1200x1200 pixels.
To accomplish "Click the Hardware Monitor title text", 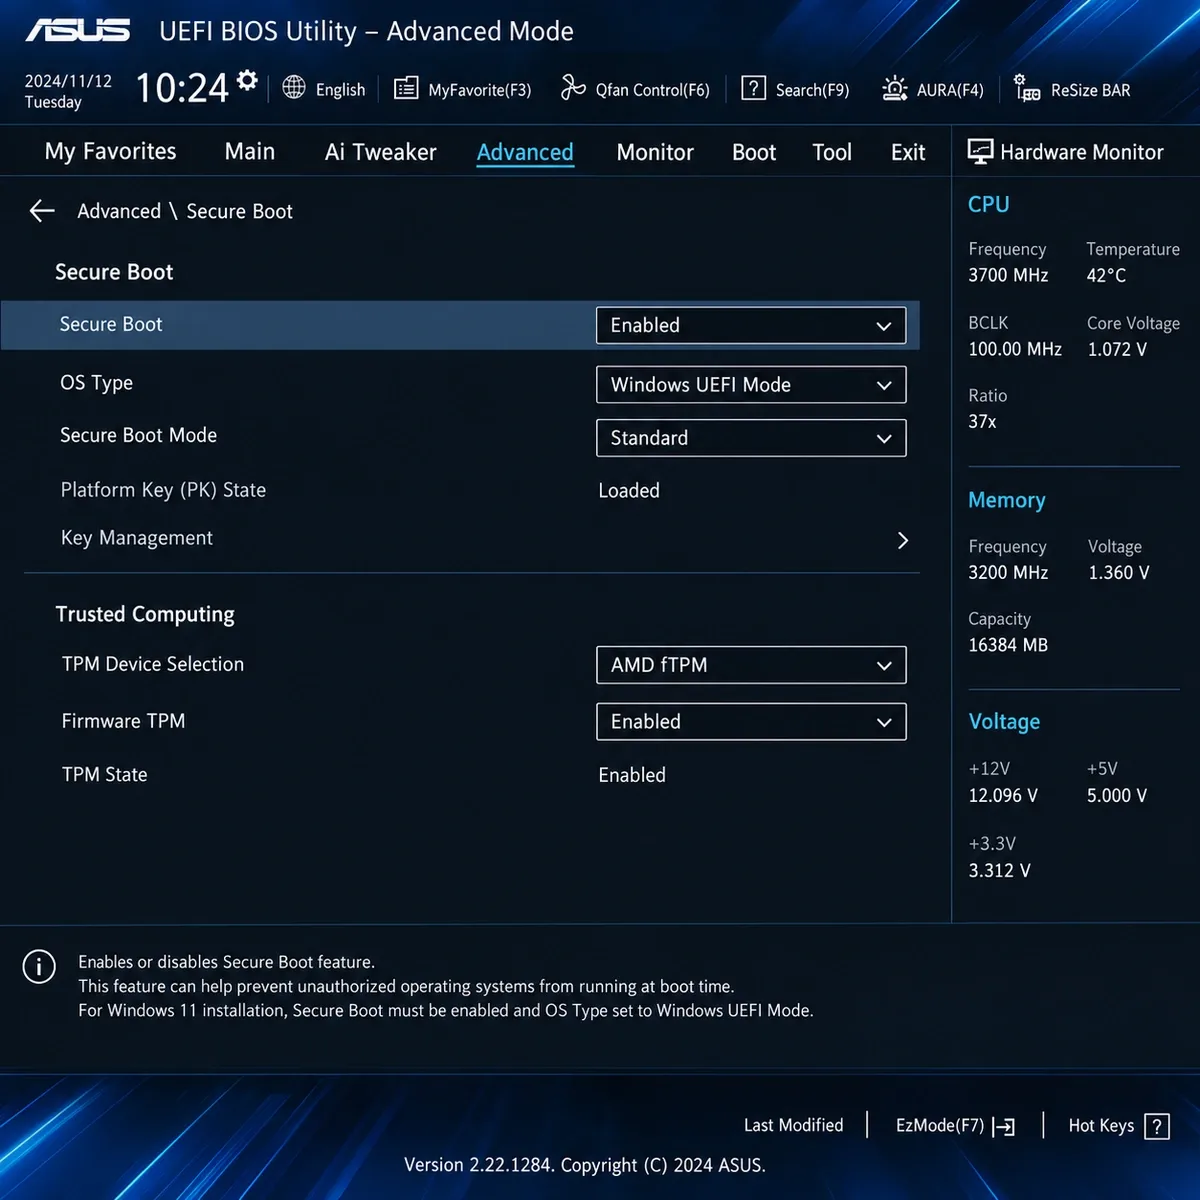I will pos(1082,152).
